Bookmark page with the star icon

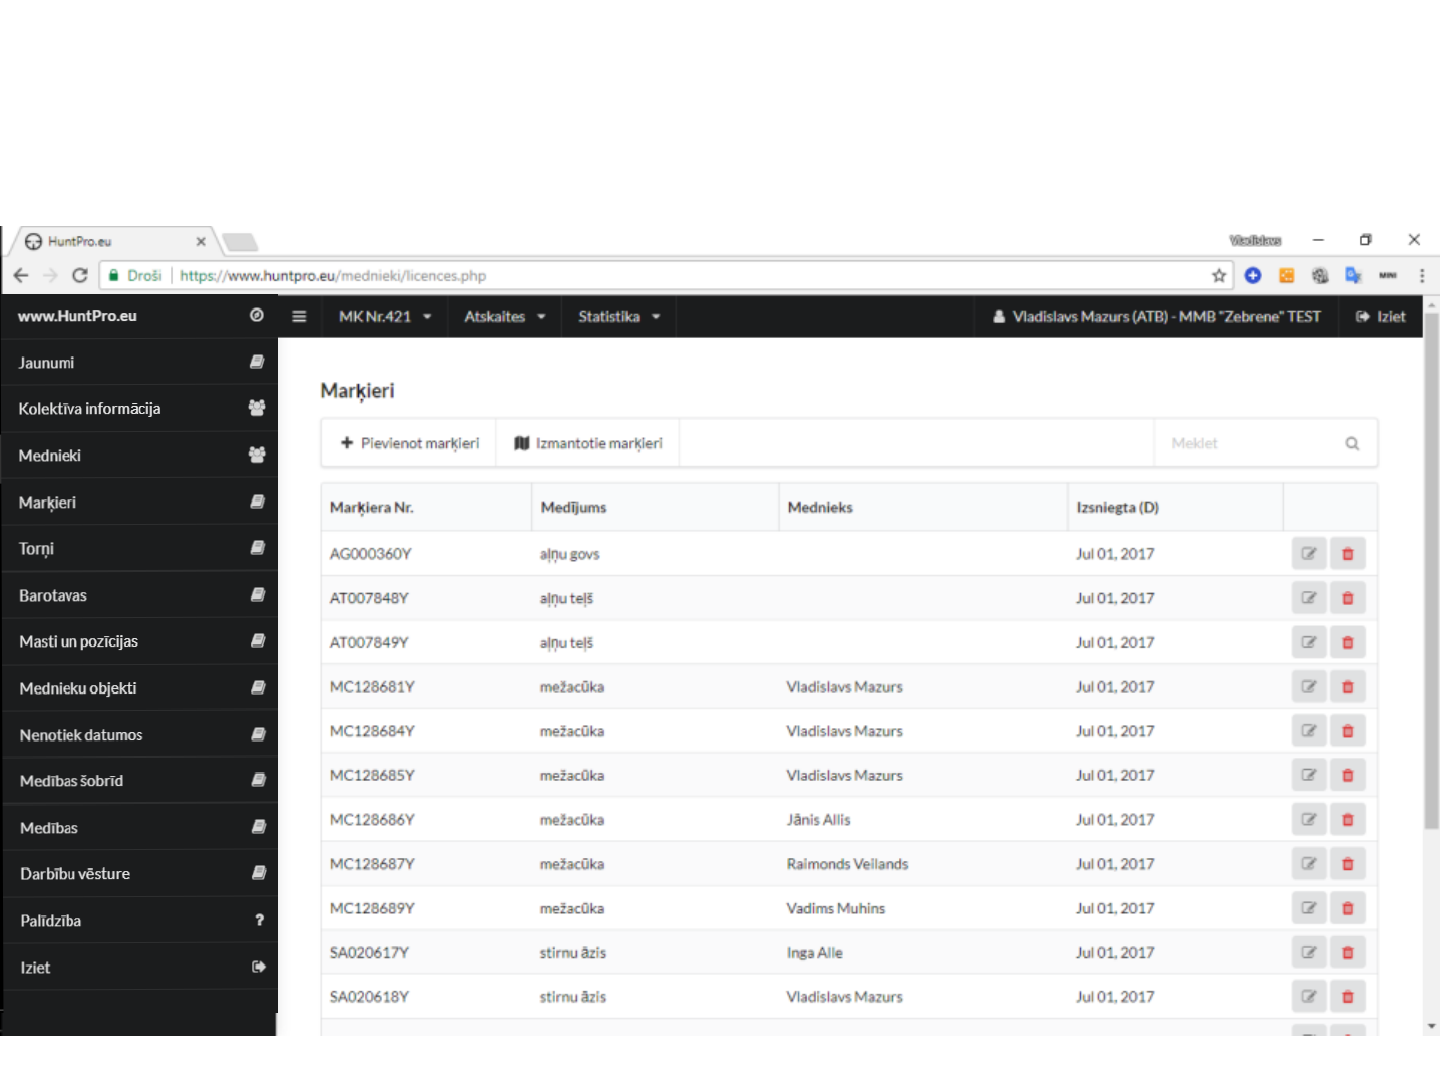1219,276
